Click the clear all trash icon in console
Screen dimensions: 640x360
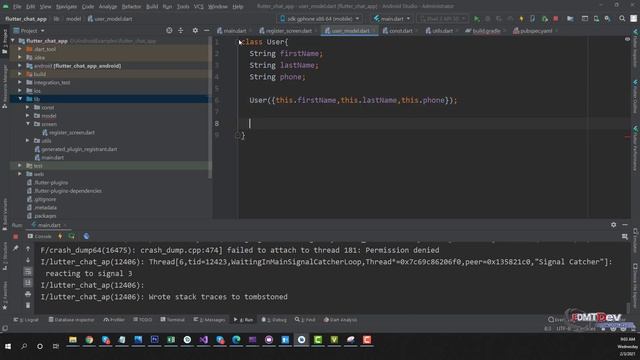(28, 305)
